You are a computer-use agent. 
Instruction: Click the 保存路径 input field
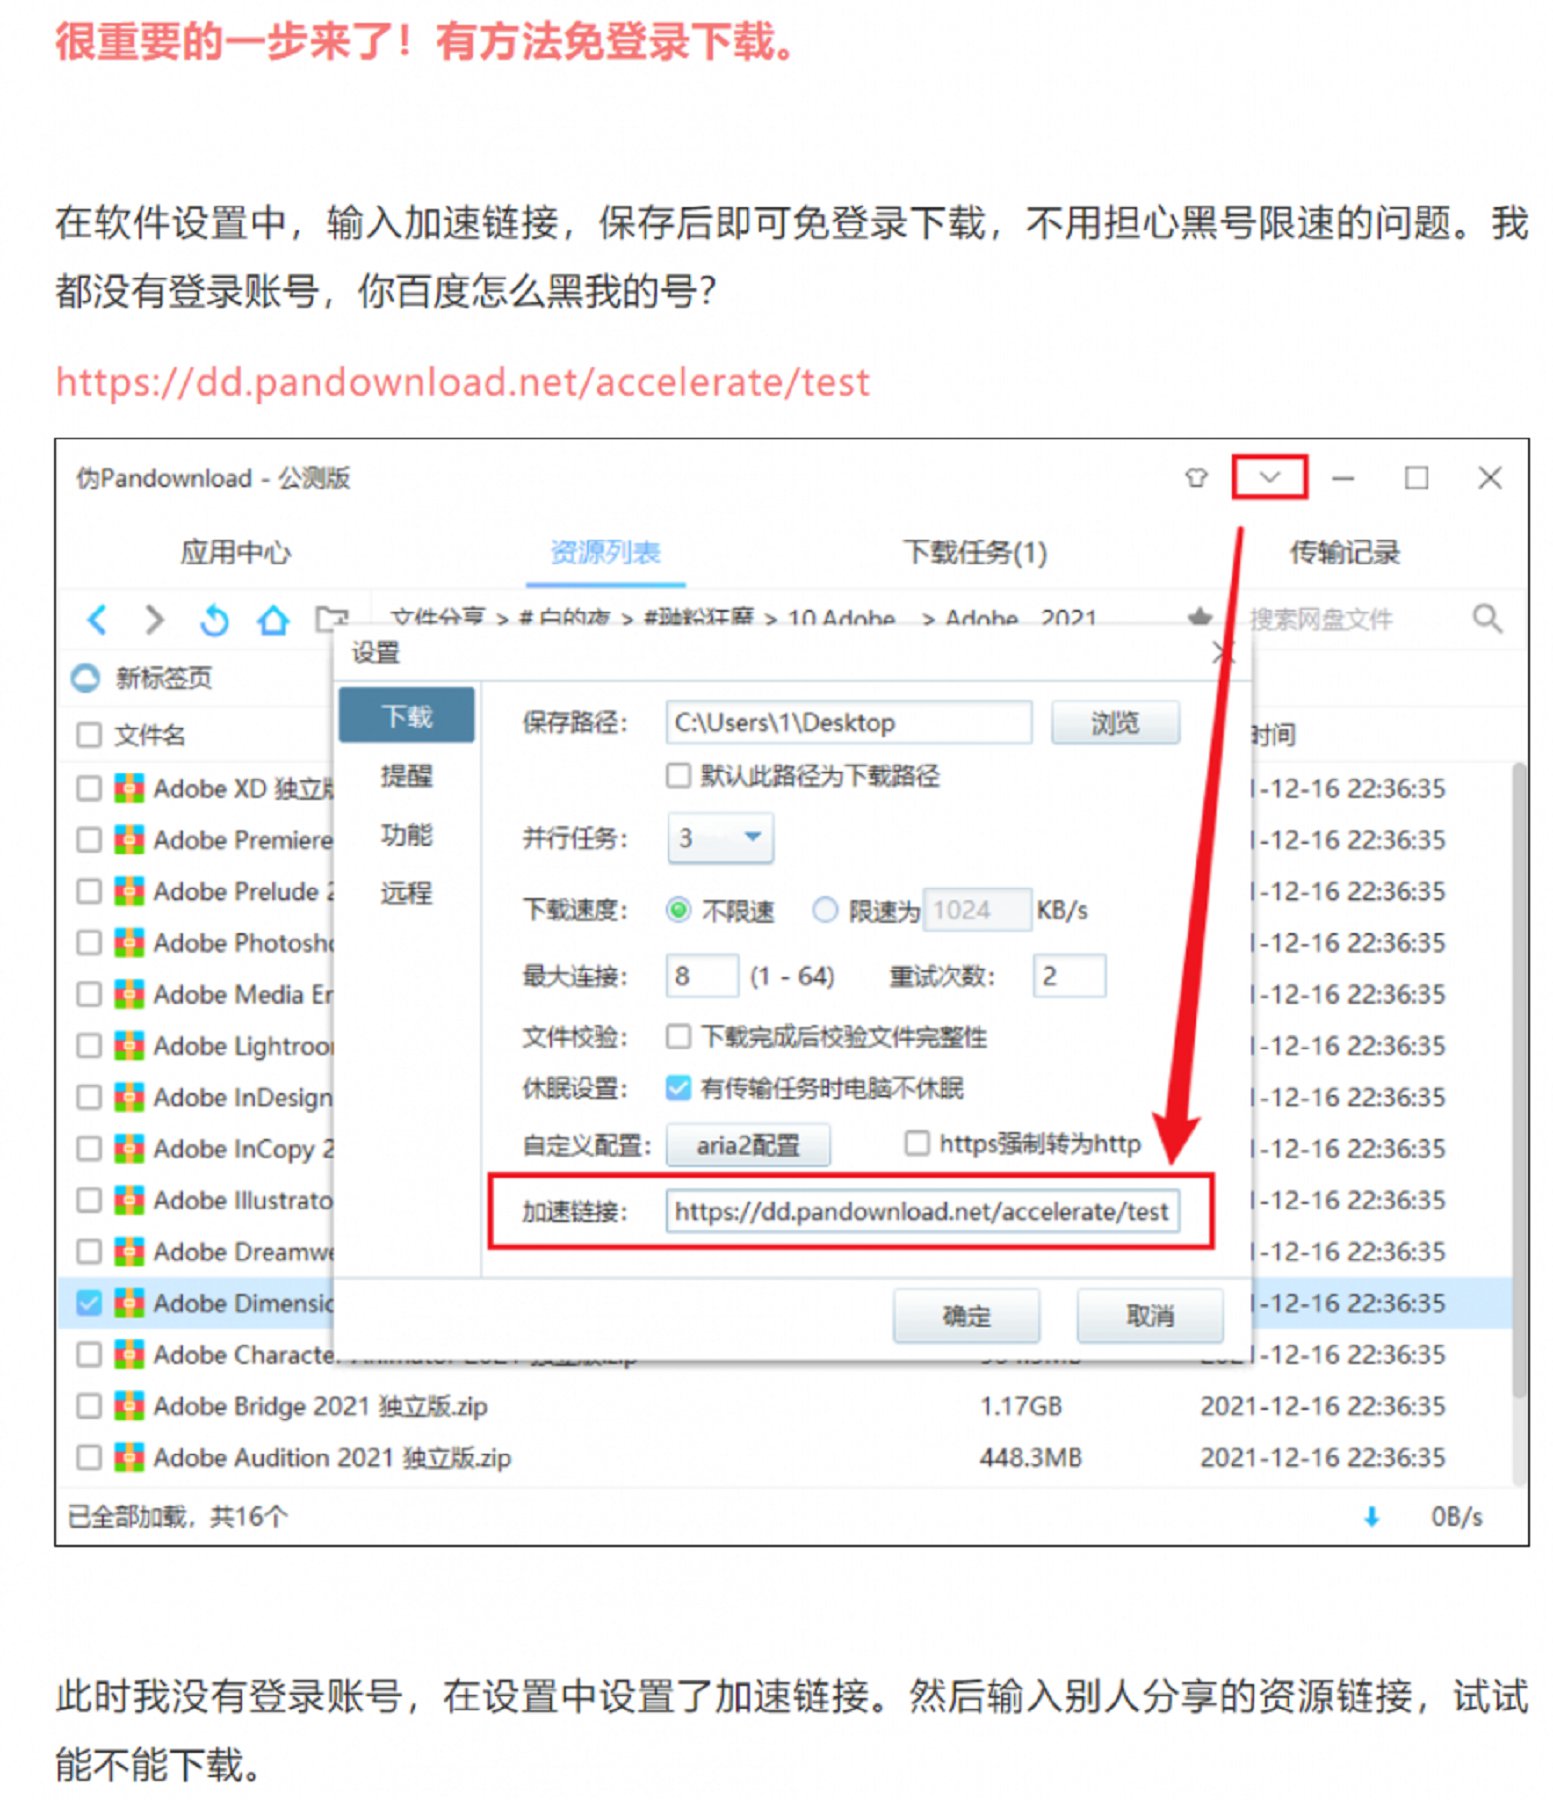click(849, 722)
